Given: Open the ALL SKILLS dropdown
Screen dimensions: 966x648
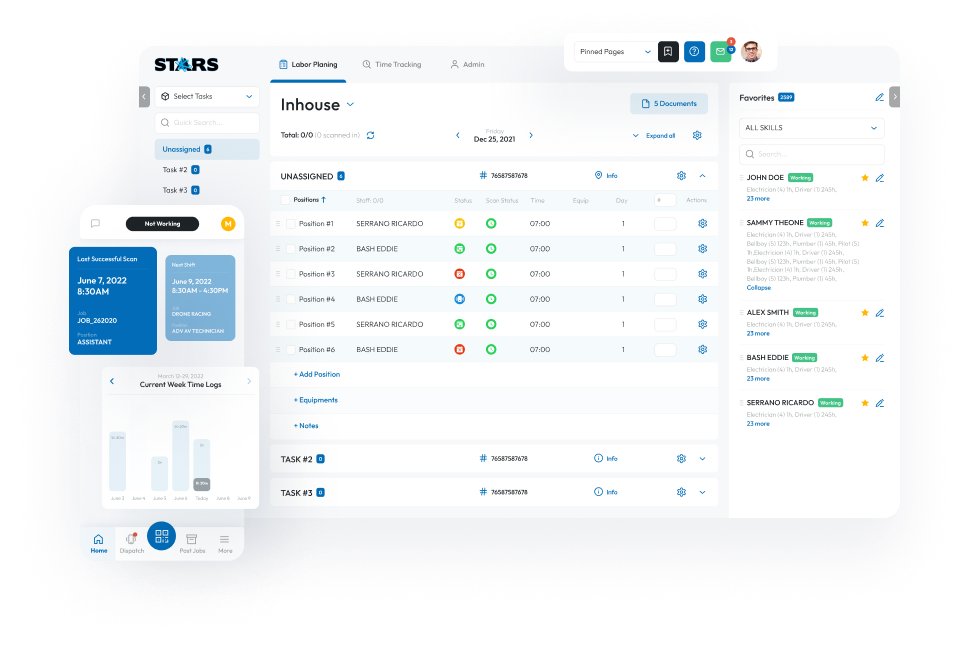Looking at the screenshot, I should coord(811,128).
